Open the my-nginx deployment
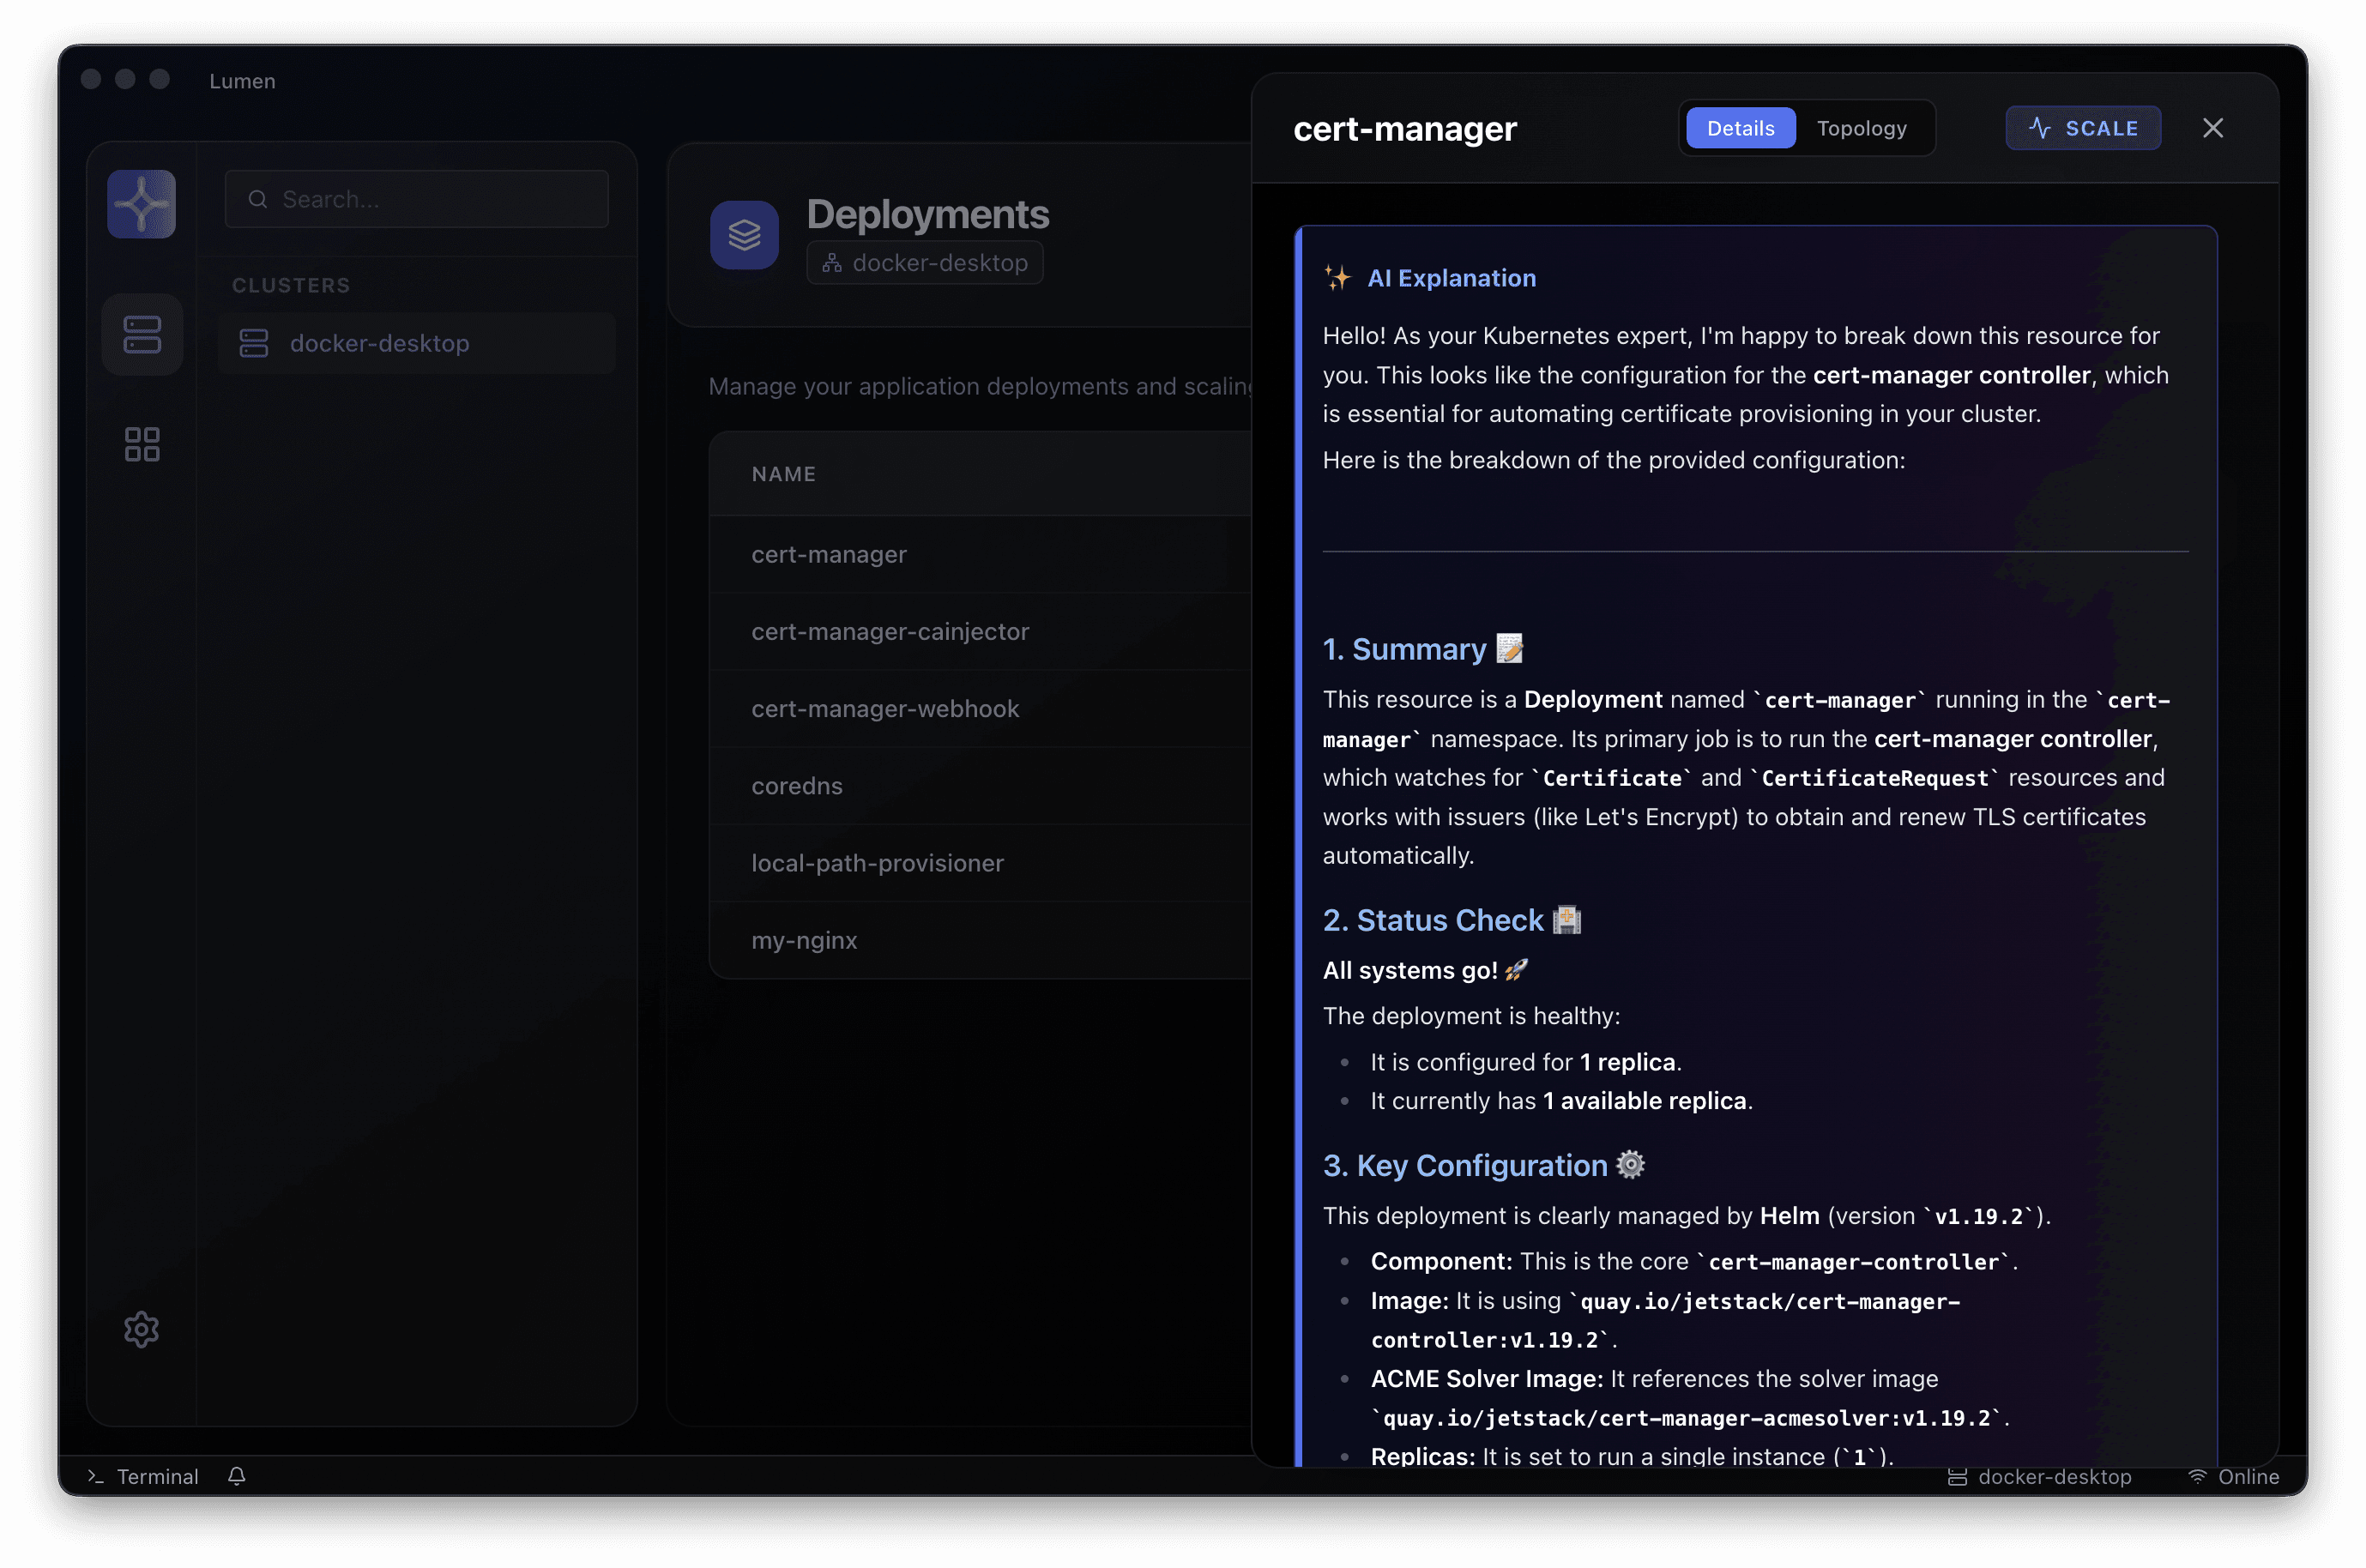This screenshot has height=1568, width=2366. 804,940
